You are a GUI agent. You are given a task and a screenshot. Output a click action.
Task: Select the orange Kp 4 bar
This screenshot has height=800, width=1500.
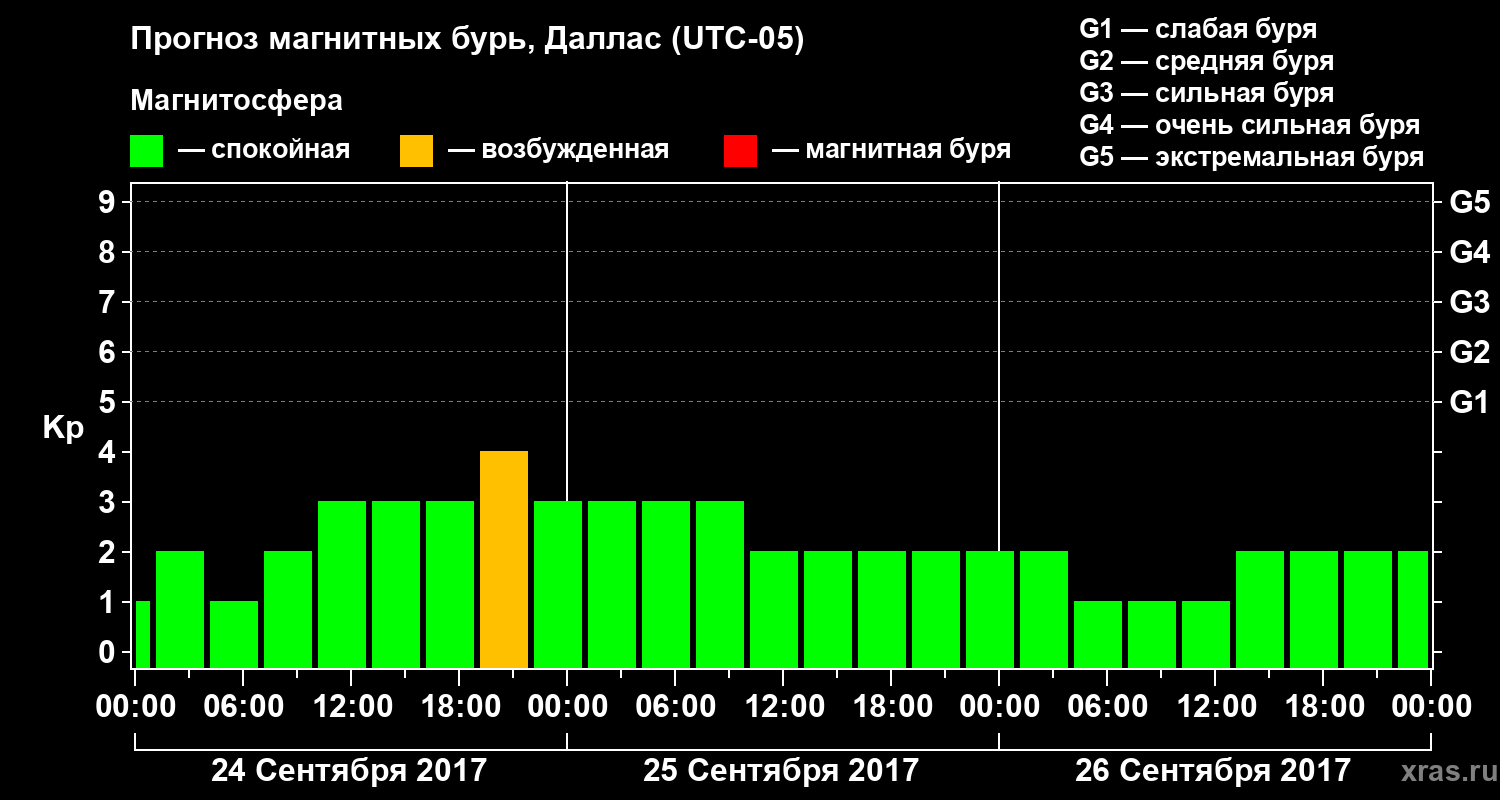tap(504, 559)
